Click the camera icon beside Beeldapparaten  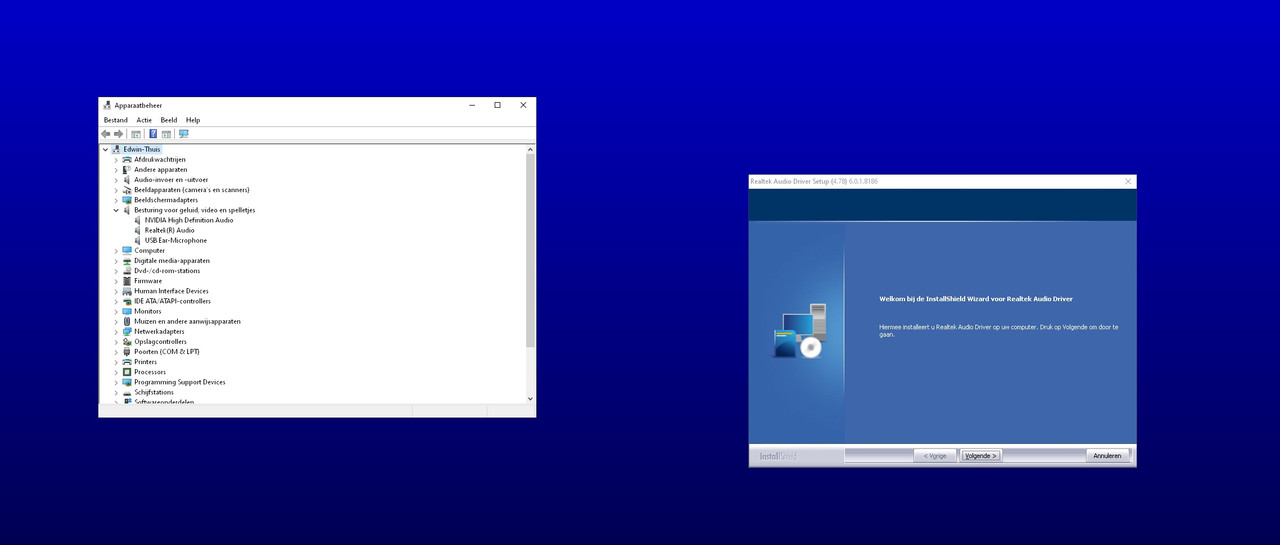tap(127, 190)
